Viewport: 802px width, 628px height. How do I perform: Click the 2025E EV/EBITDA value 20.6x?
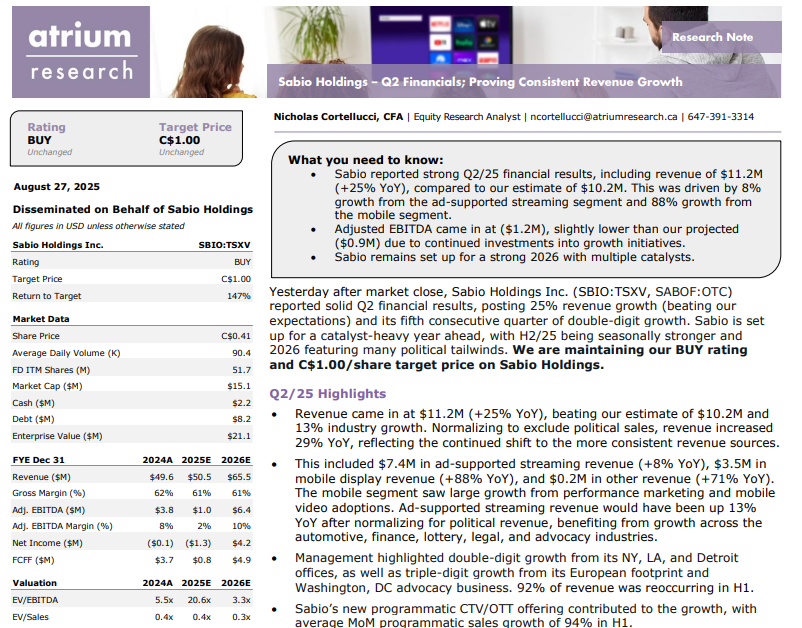tap(199, 600)
